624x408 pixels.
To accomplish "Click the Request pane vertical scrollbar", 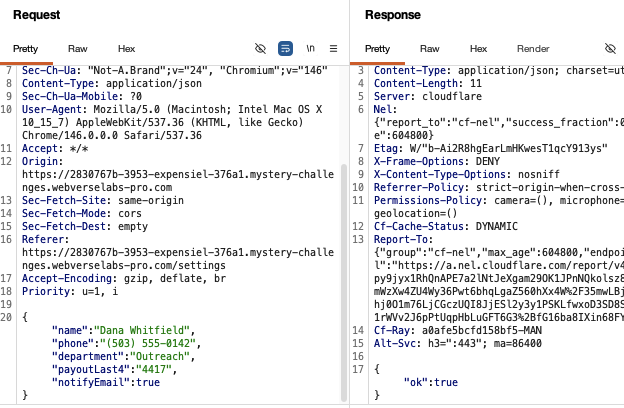I will click(344, 283).
